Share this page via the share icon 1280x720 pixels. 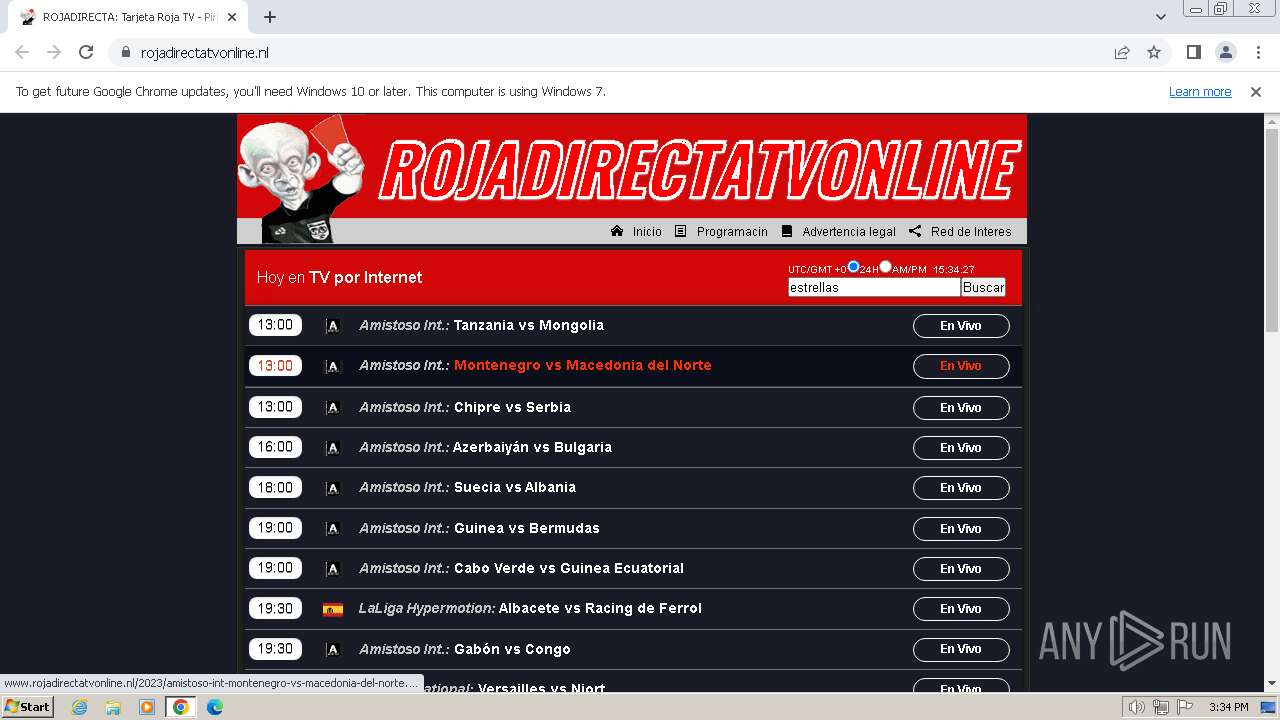tap(1122, 53)
